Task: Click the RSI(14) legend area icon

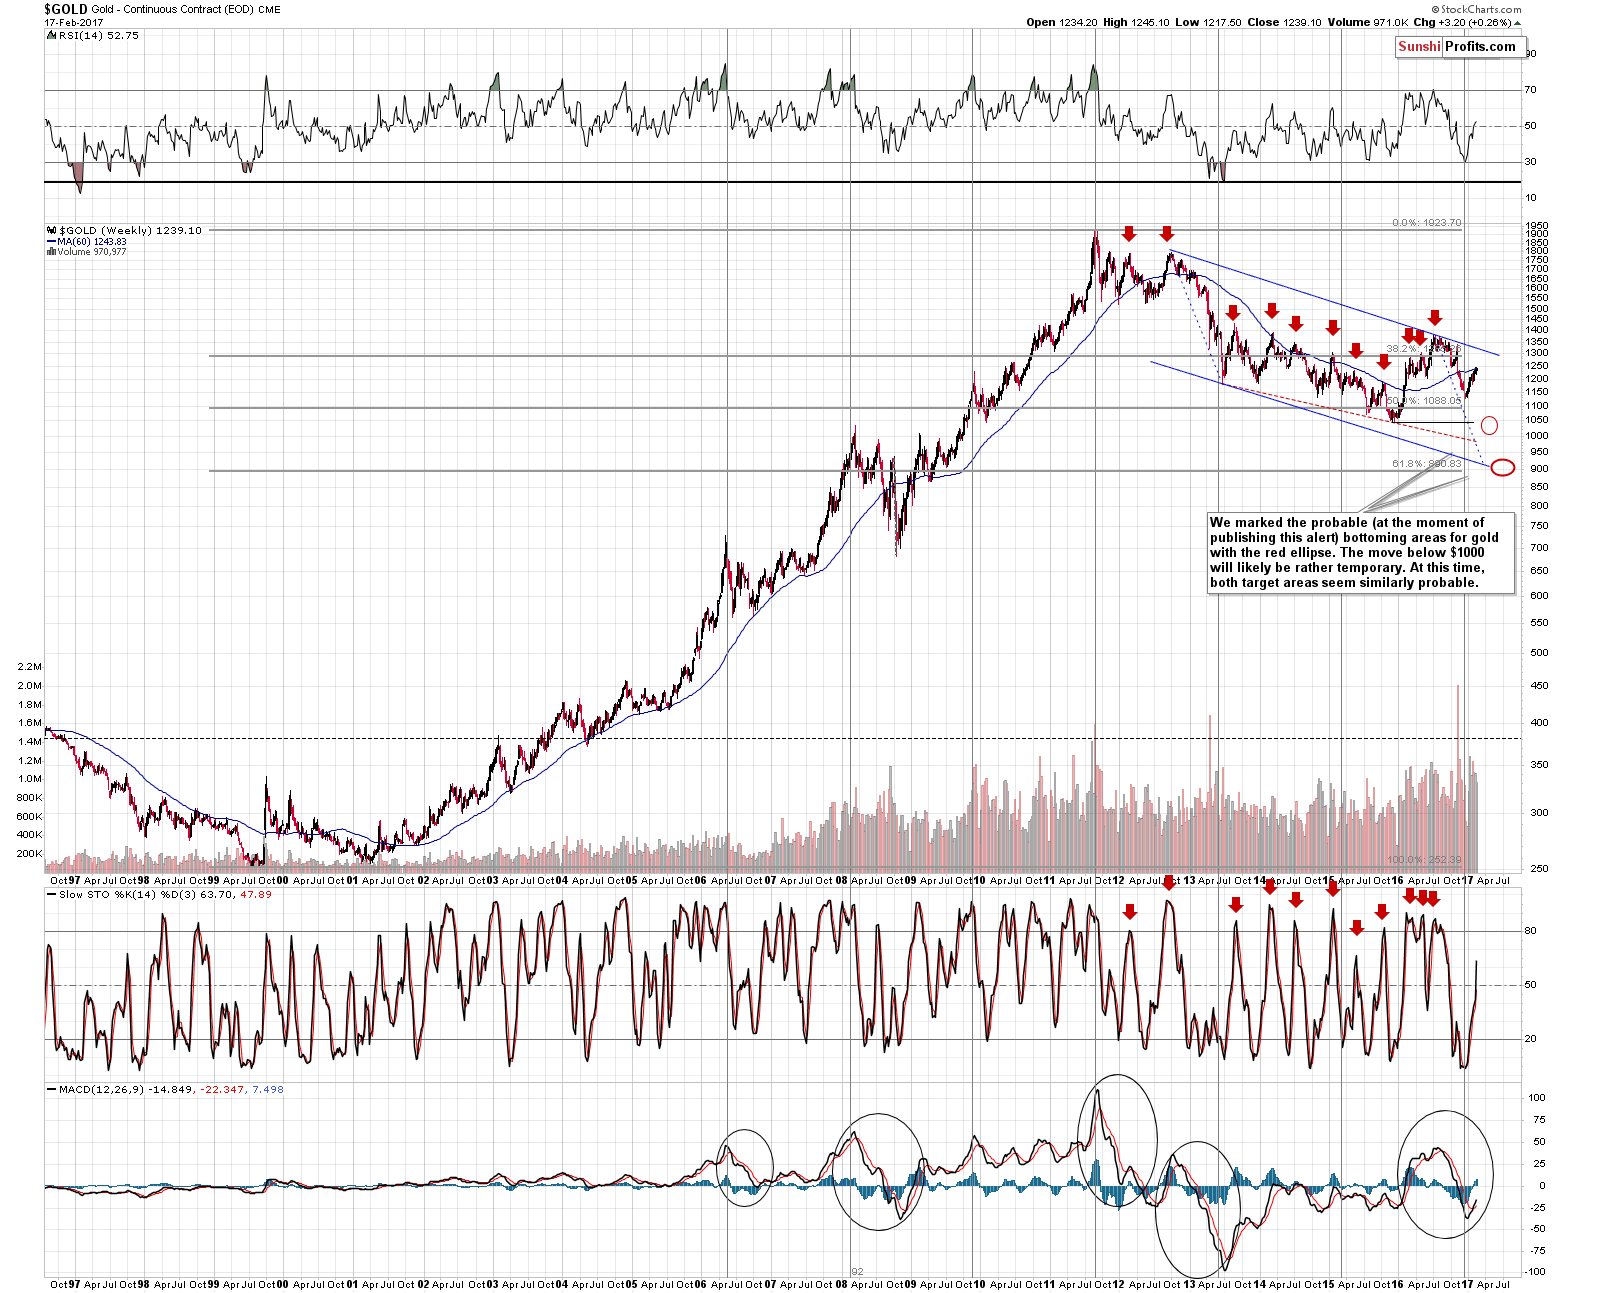Action: (53, 35)
